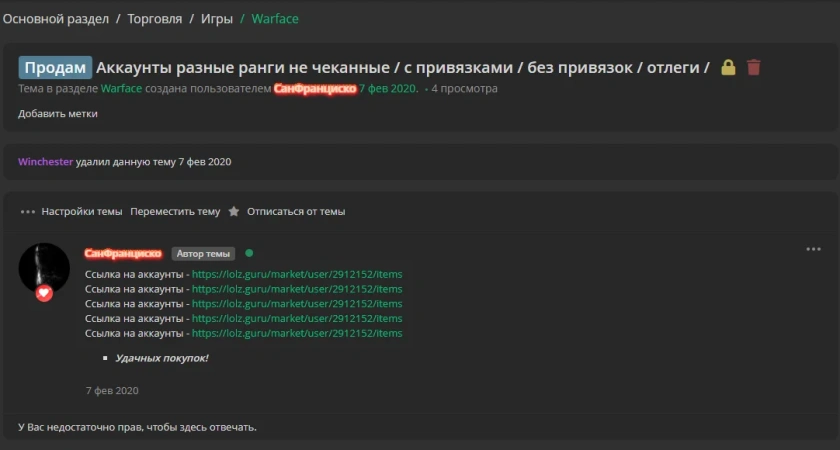Click удалил данную тему 7 фев 2020 text

coord(153,162)
